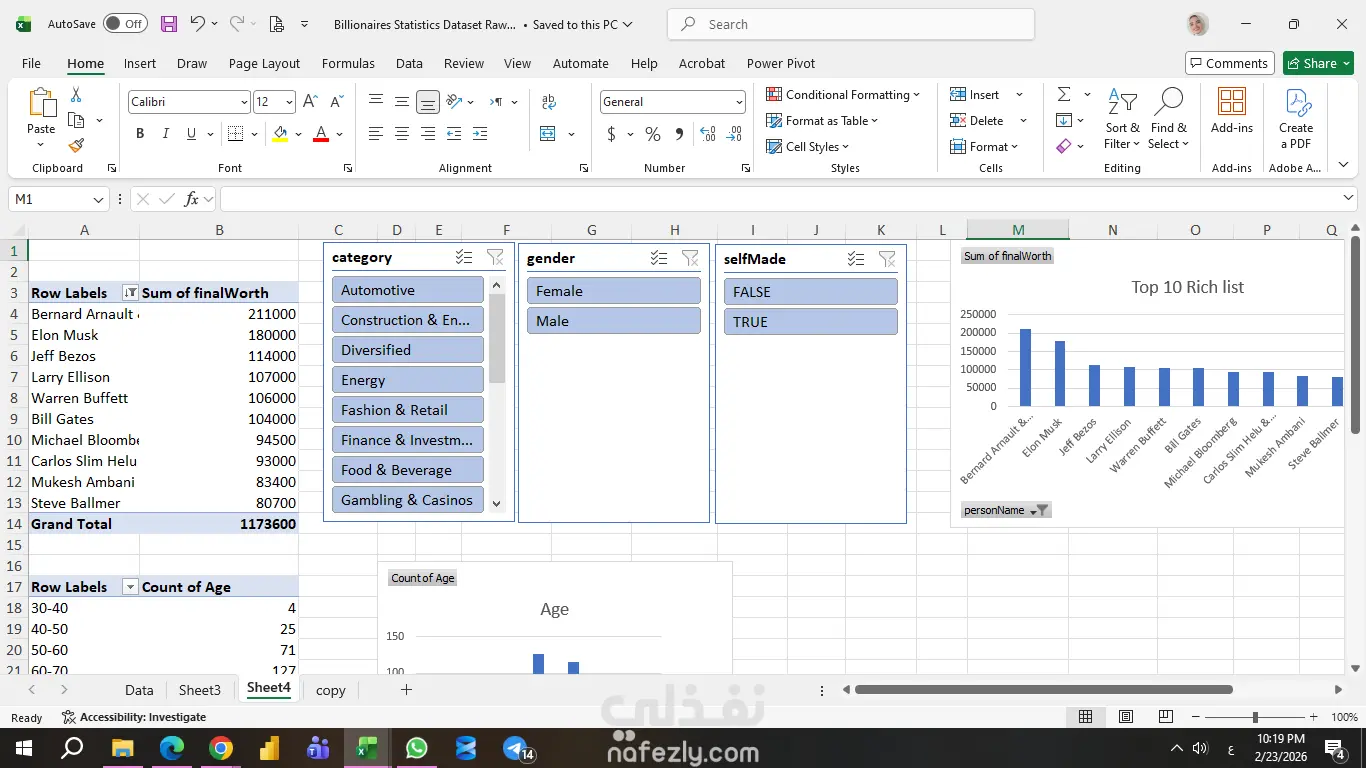Clear filter on the category slicer

tap(495, 257)
